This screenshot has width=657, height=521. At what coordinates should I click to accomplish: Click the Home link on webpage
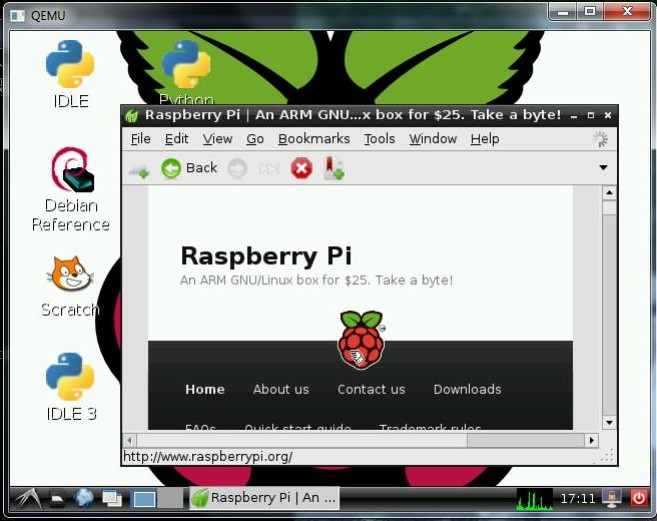(205, 389)
